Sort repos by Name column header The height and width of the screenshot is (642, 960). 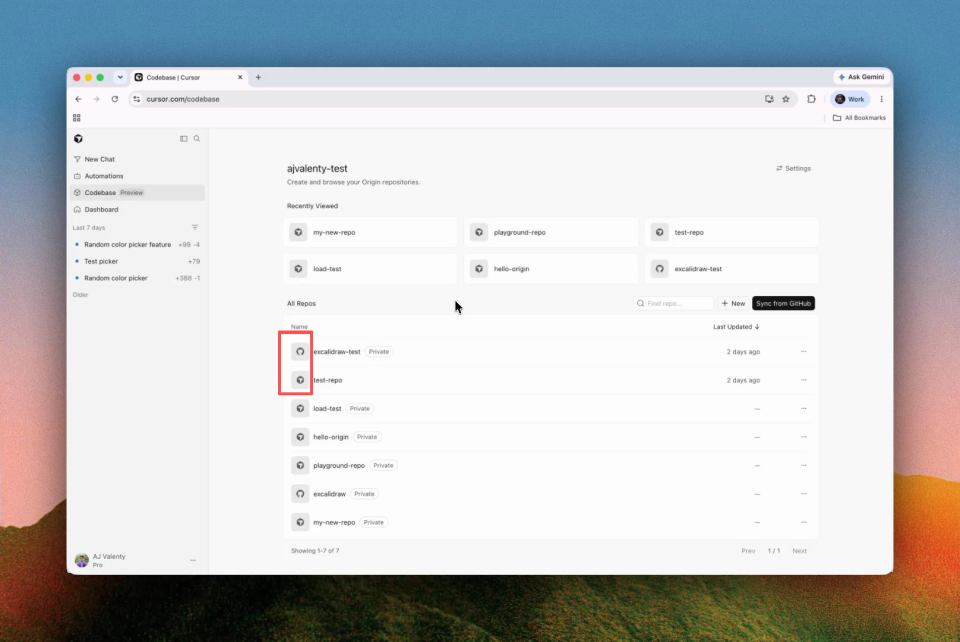299,327
